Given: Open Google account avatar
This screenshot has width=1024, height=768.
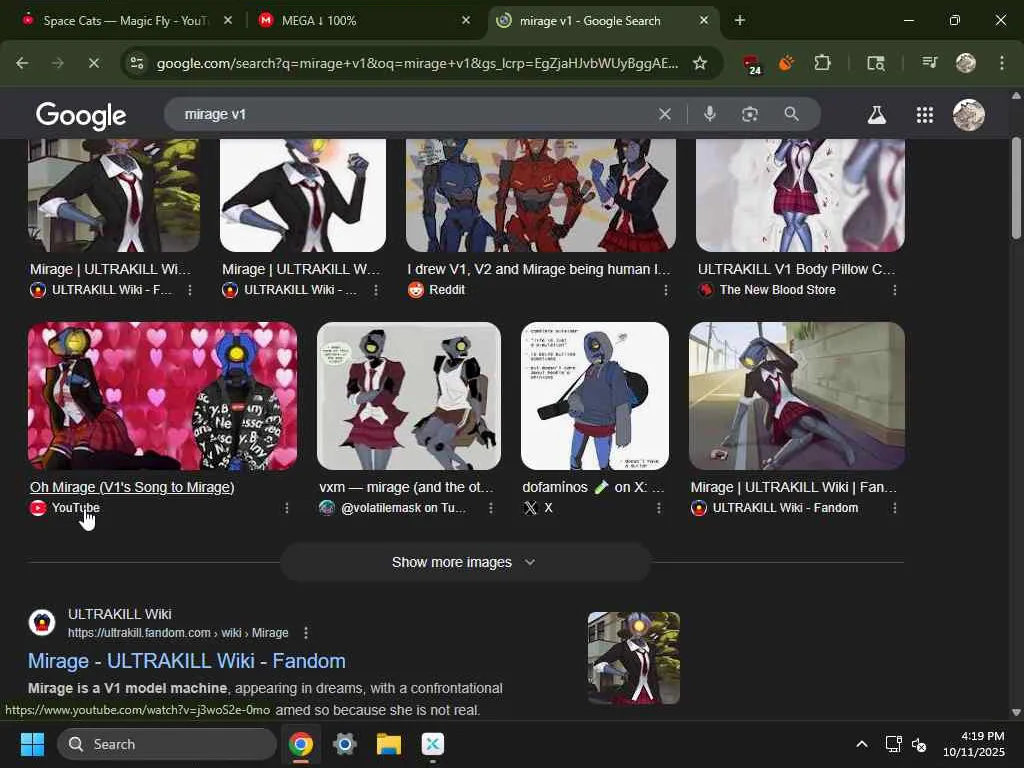Looking at the screenshot, I should point(969,115).
